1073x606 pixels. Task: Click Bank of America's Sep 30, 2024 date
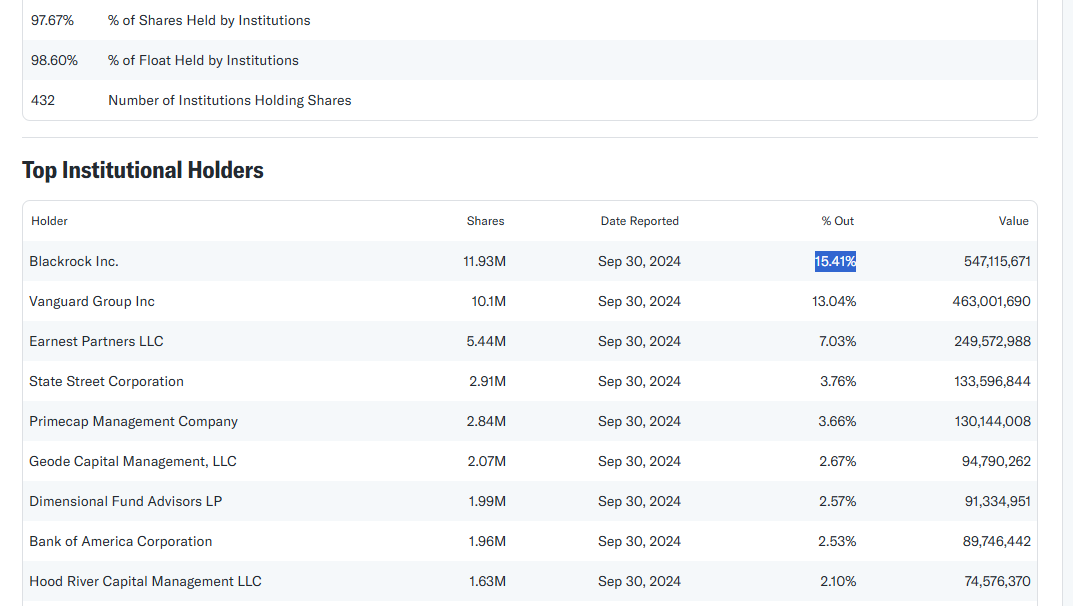(639, 542)
